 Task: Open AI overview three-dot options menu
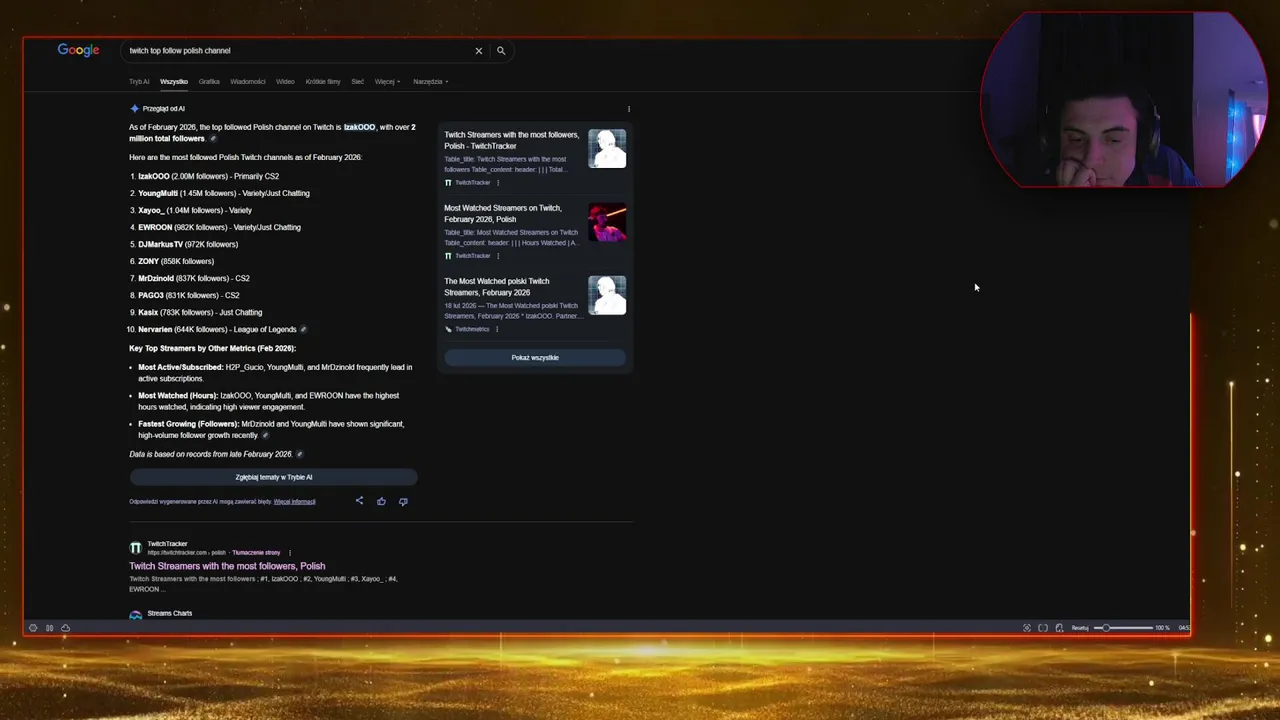[x=629, y=109]
